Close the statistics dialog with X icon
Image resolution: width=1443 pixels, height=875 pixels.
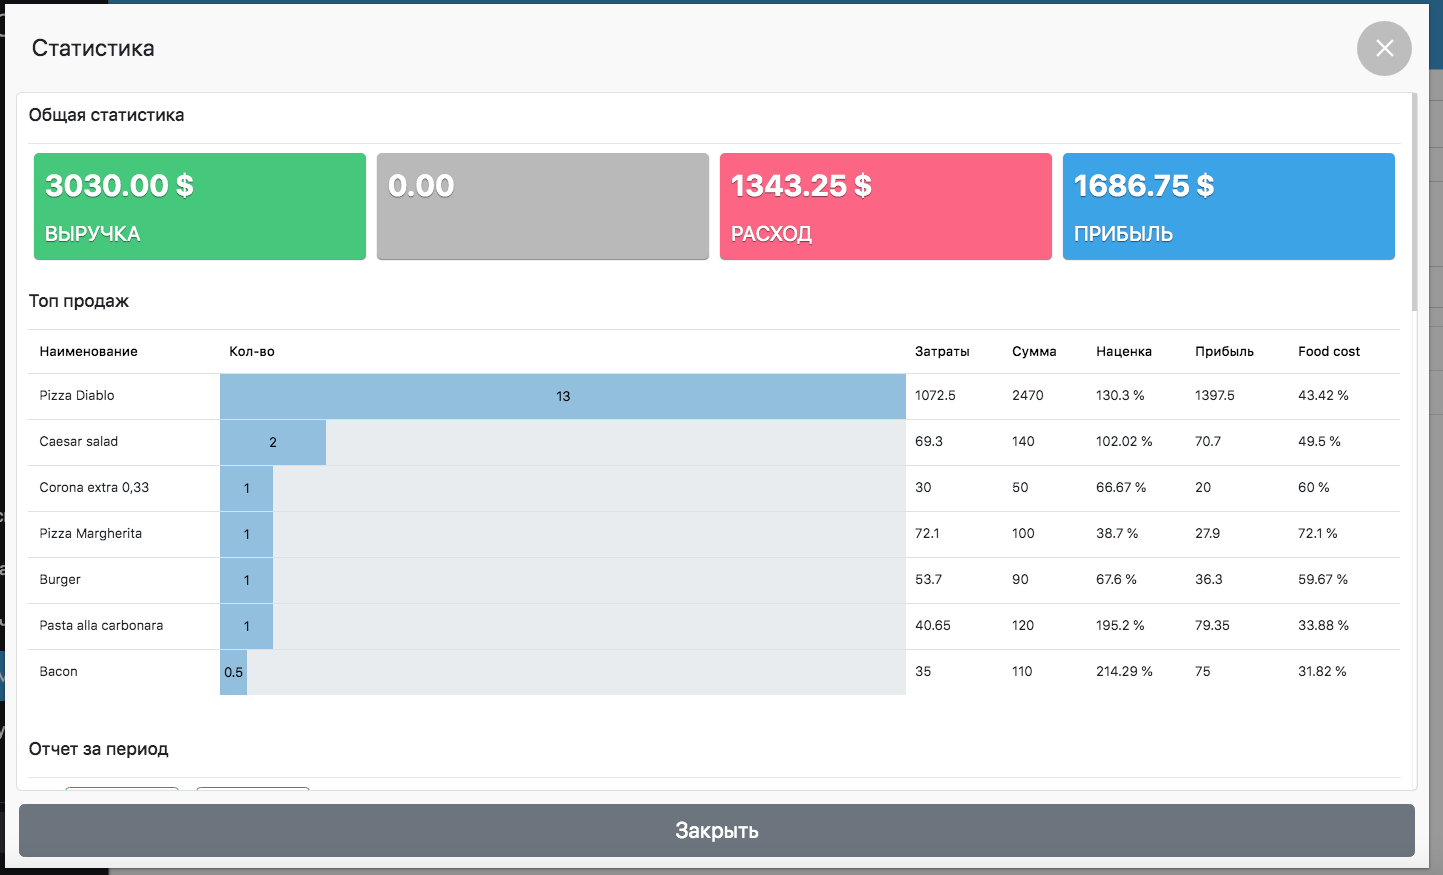click(x=1384, y=48)
